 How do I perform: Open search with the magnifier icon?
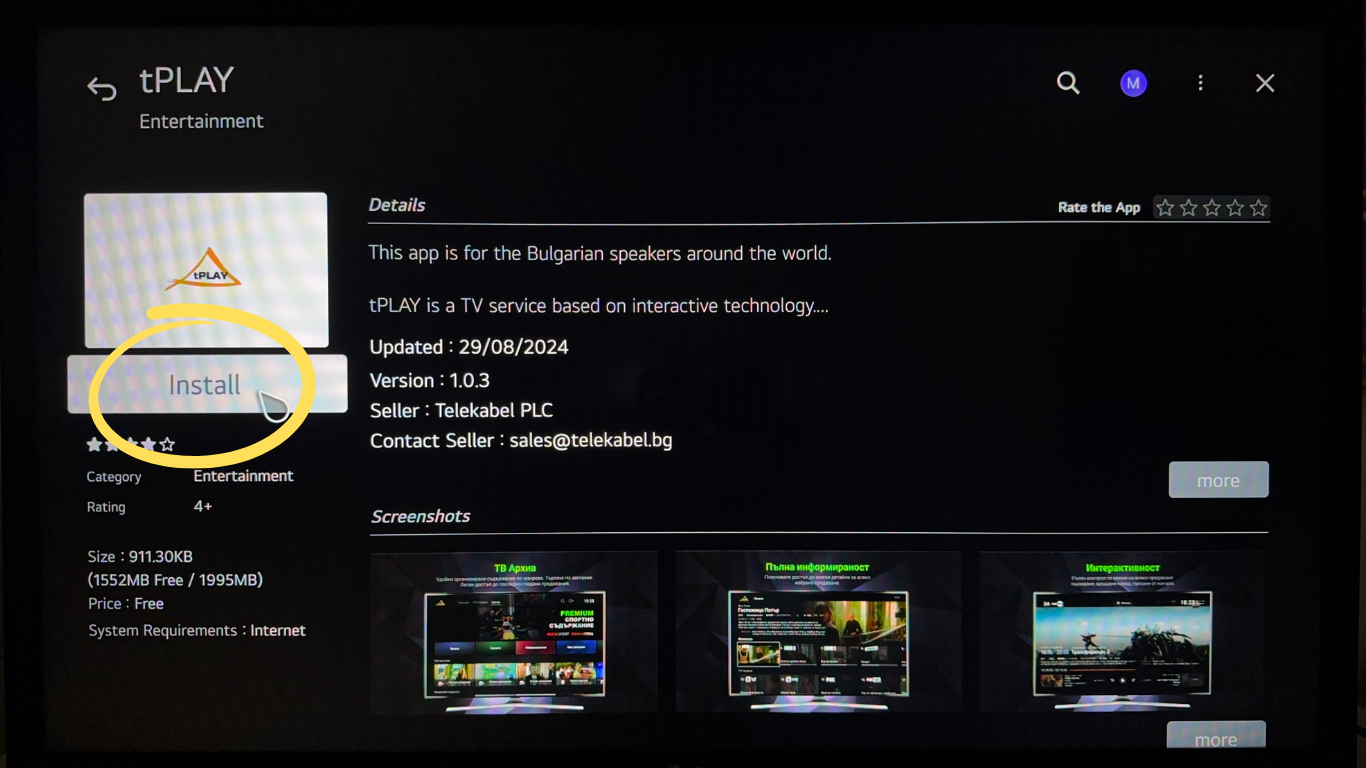click(1068, 83)
